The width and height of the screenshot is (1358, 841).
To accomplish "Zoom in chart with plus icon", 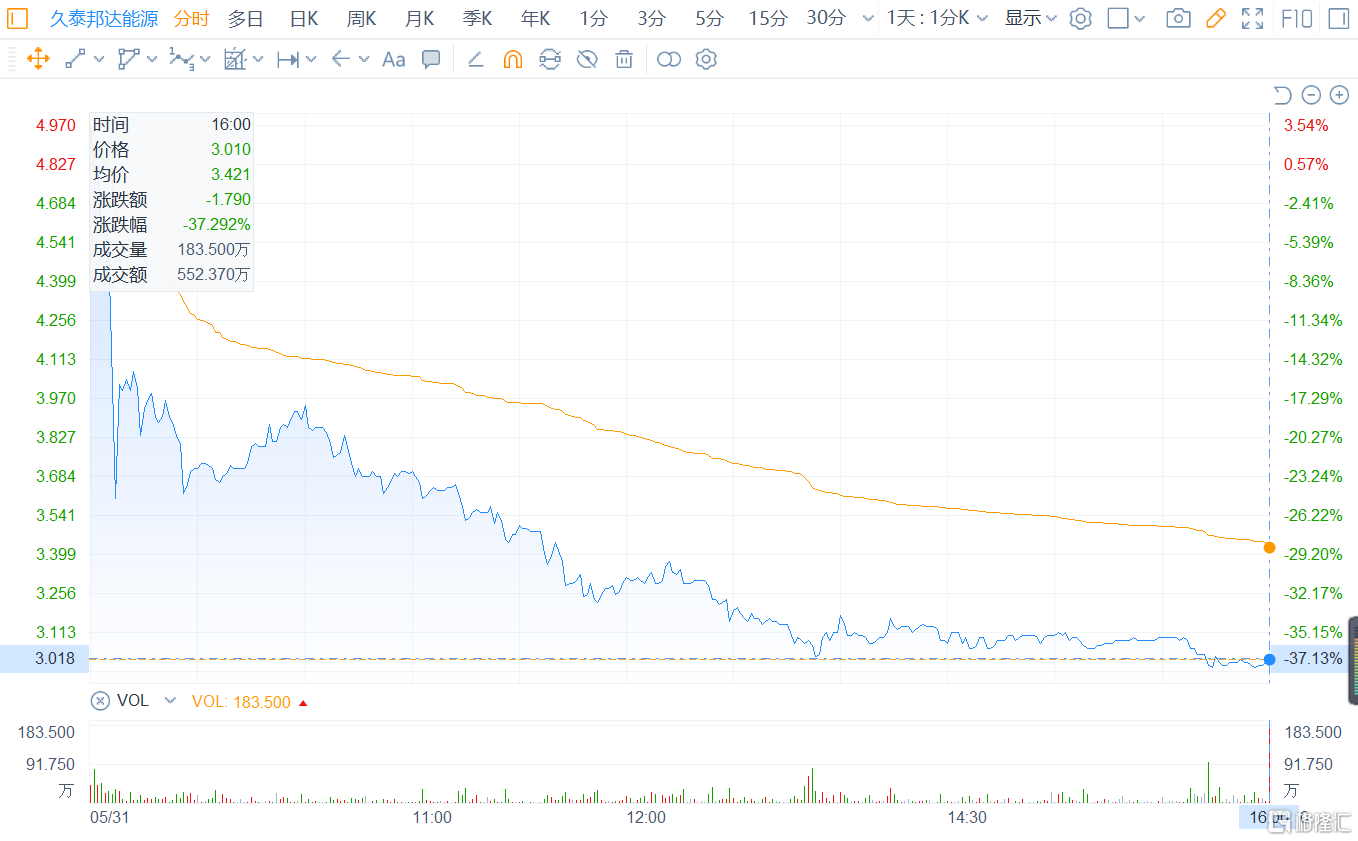I will 1339,95.
